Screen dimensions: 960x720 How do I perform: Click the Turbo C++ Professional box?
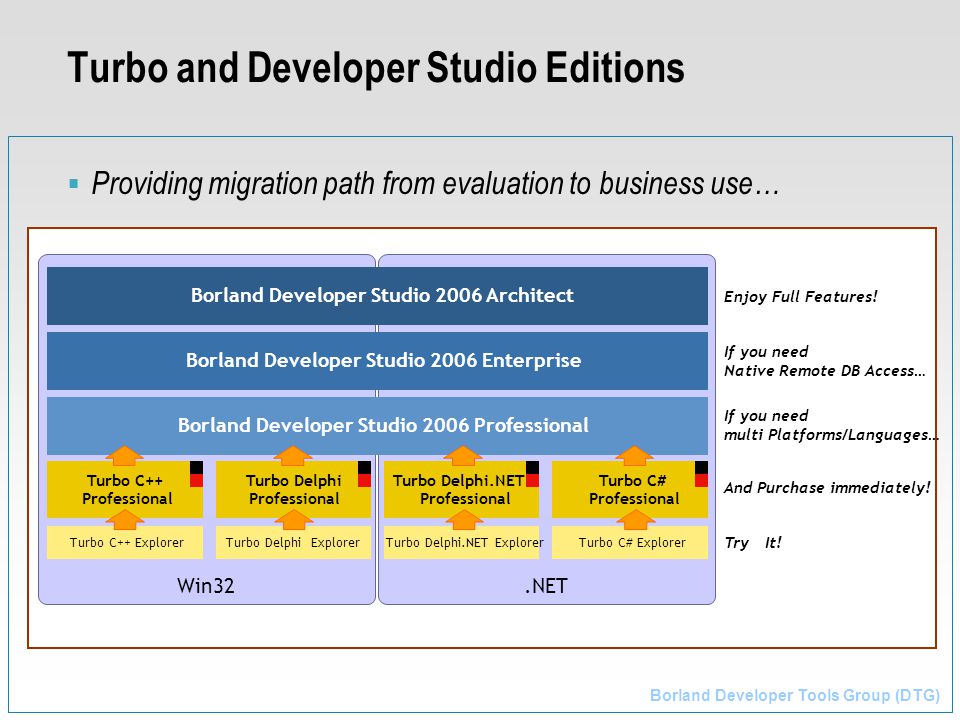125,490
